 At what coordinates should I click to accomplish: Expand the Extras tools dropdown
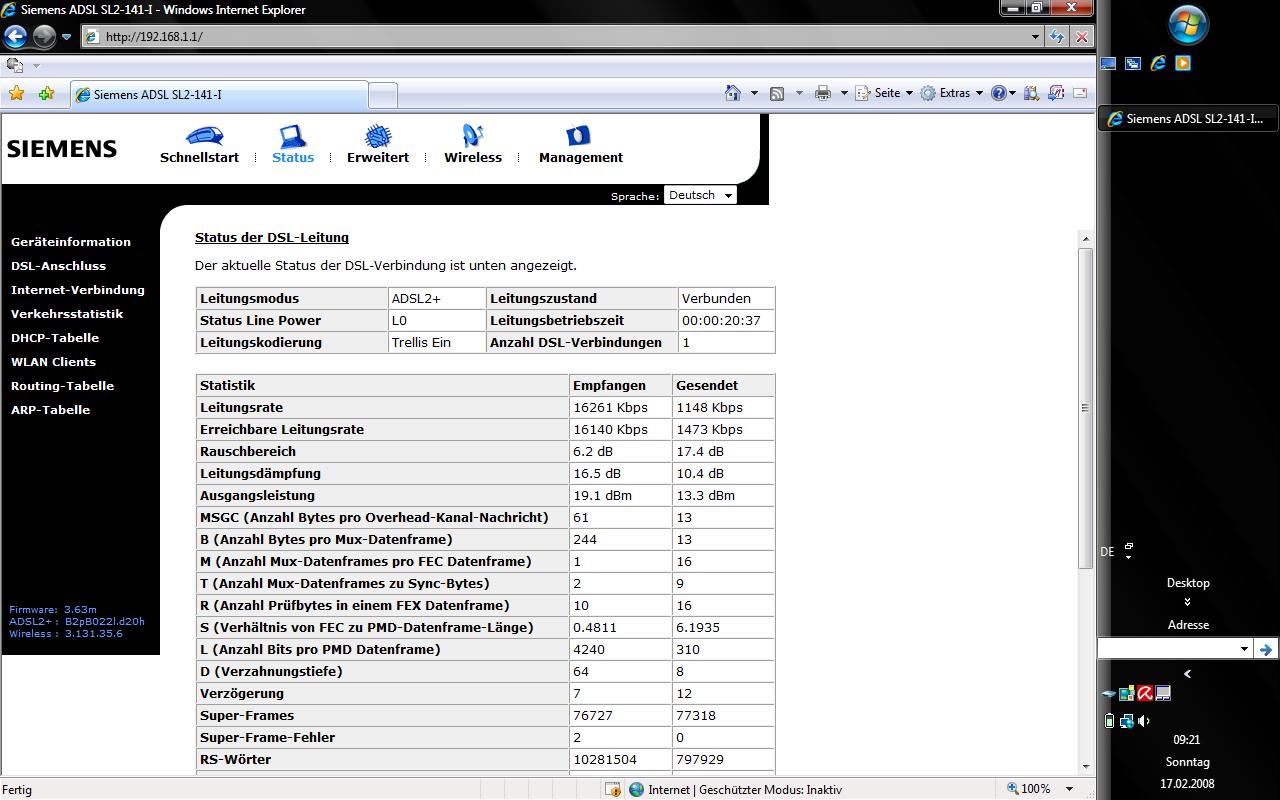[x=953, y=93]
